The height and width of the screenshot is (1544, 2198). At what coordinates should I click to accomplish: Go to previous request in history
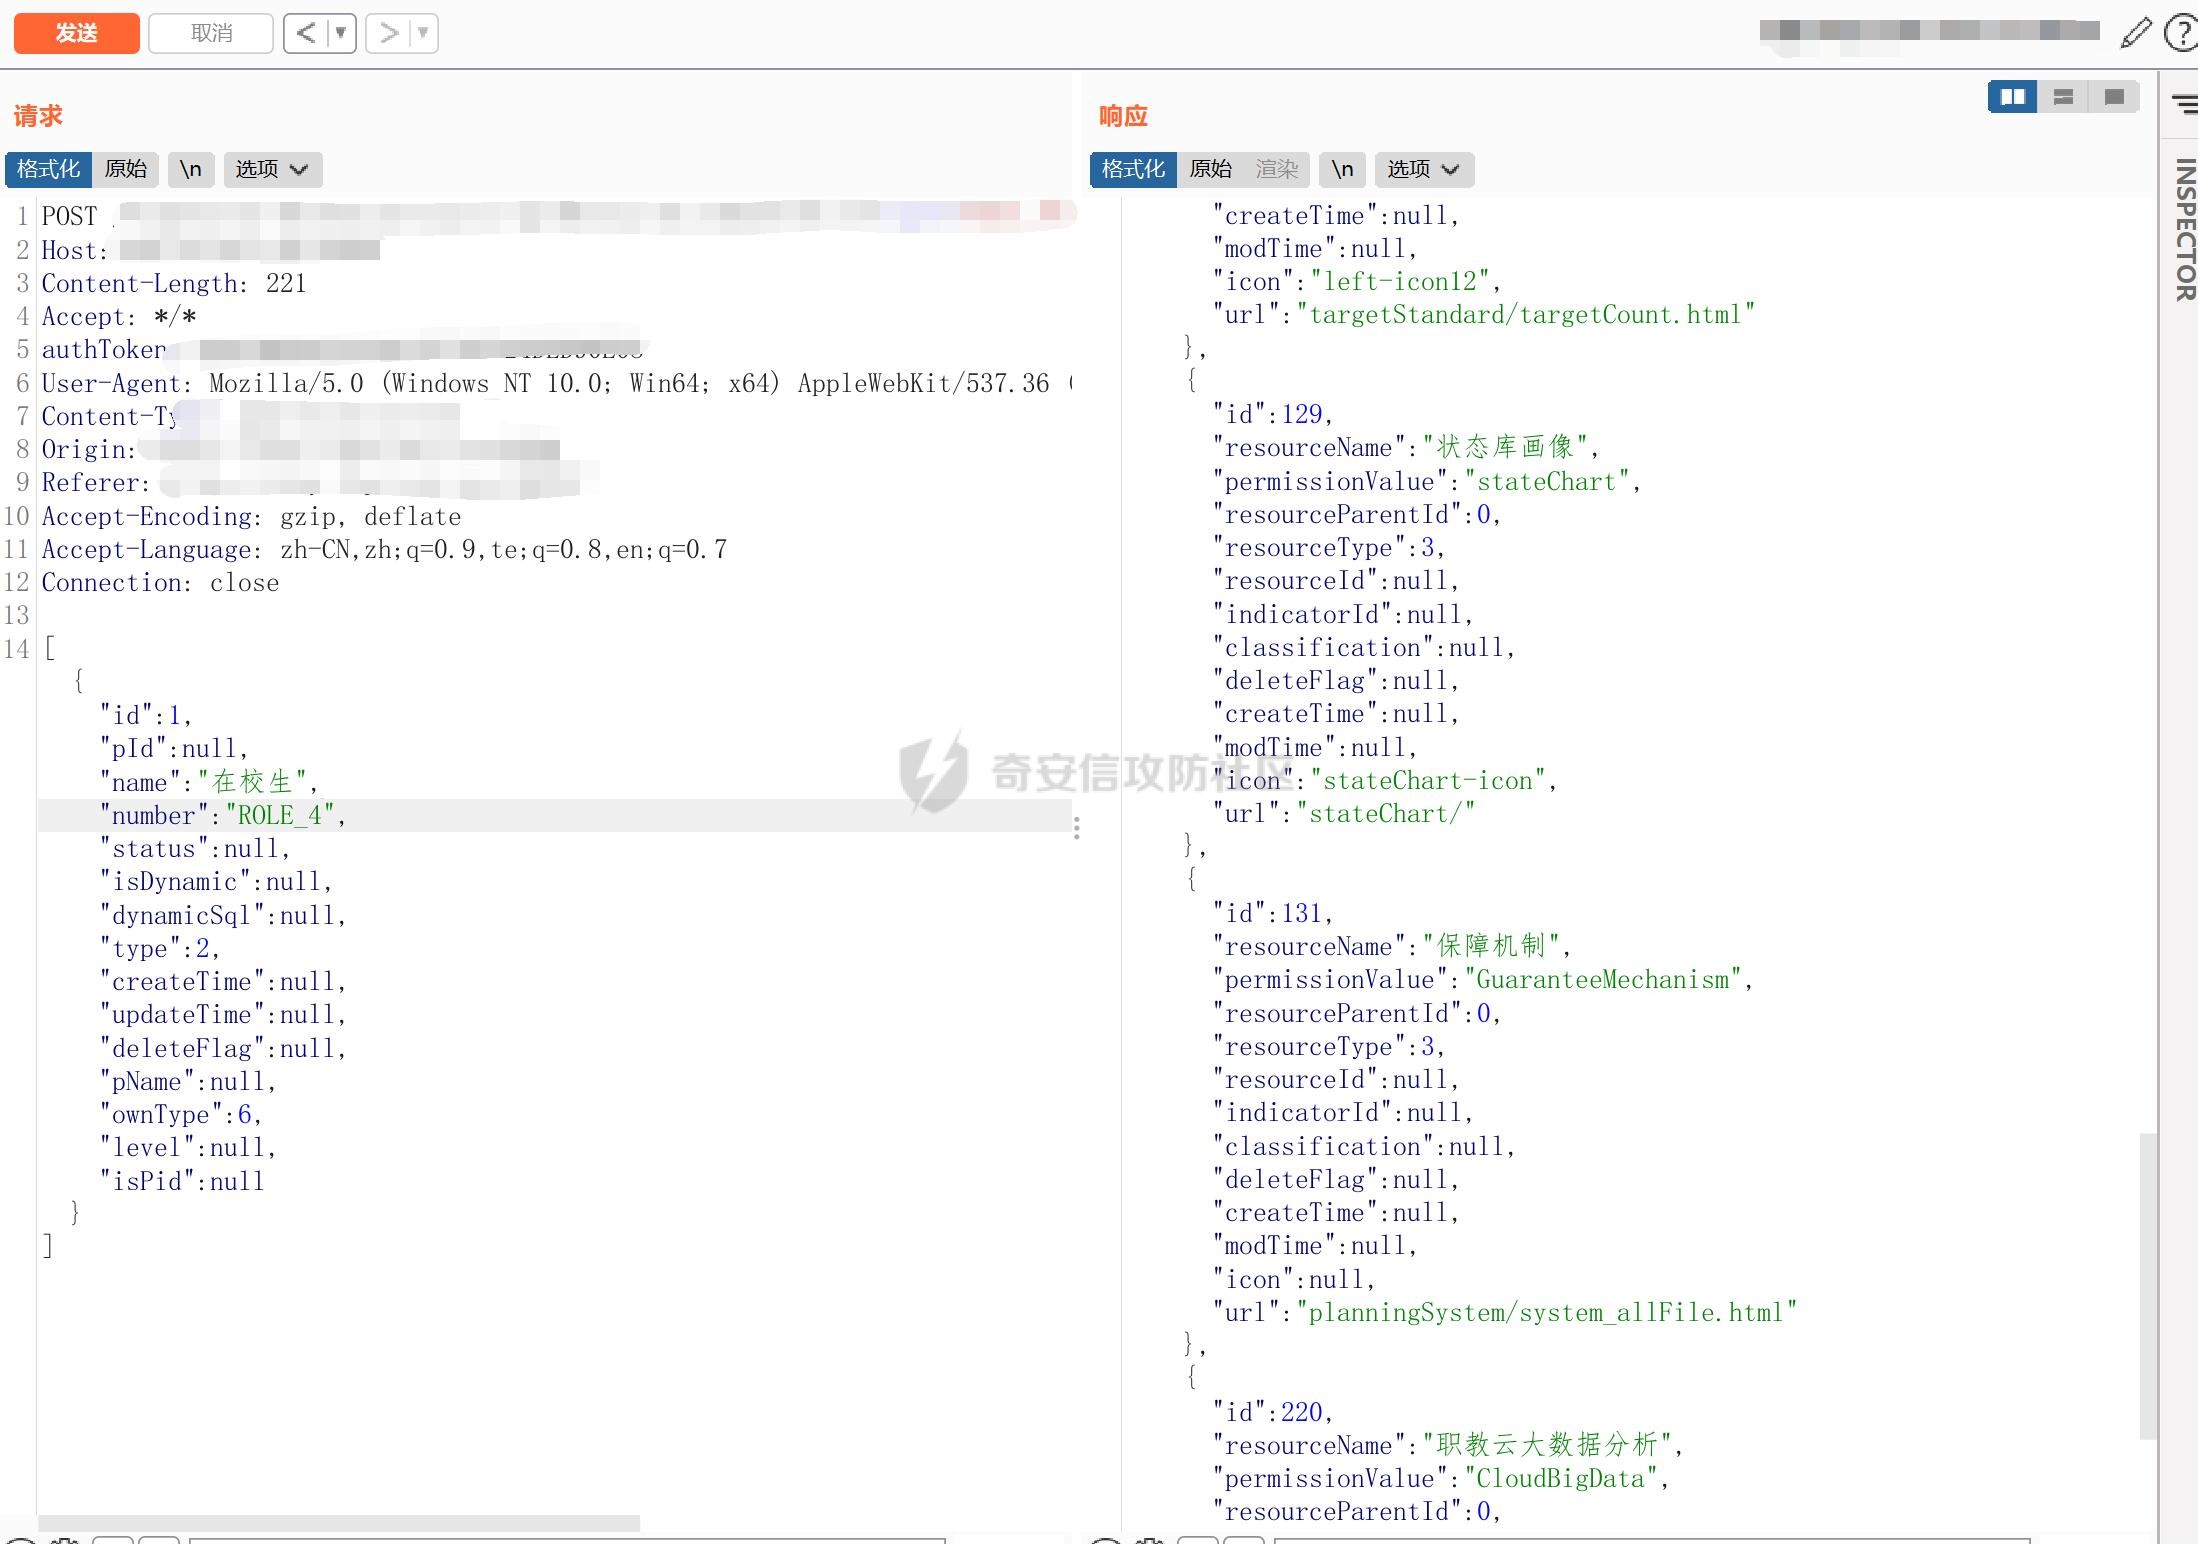click(306, 33)
